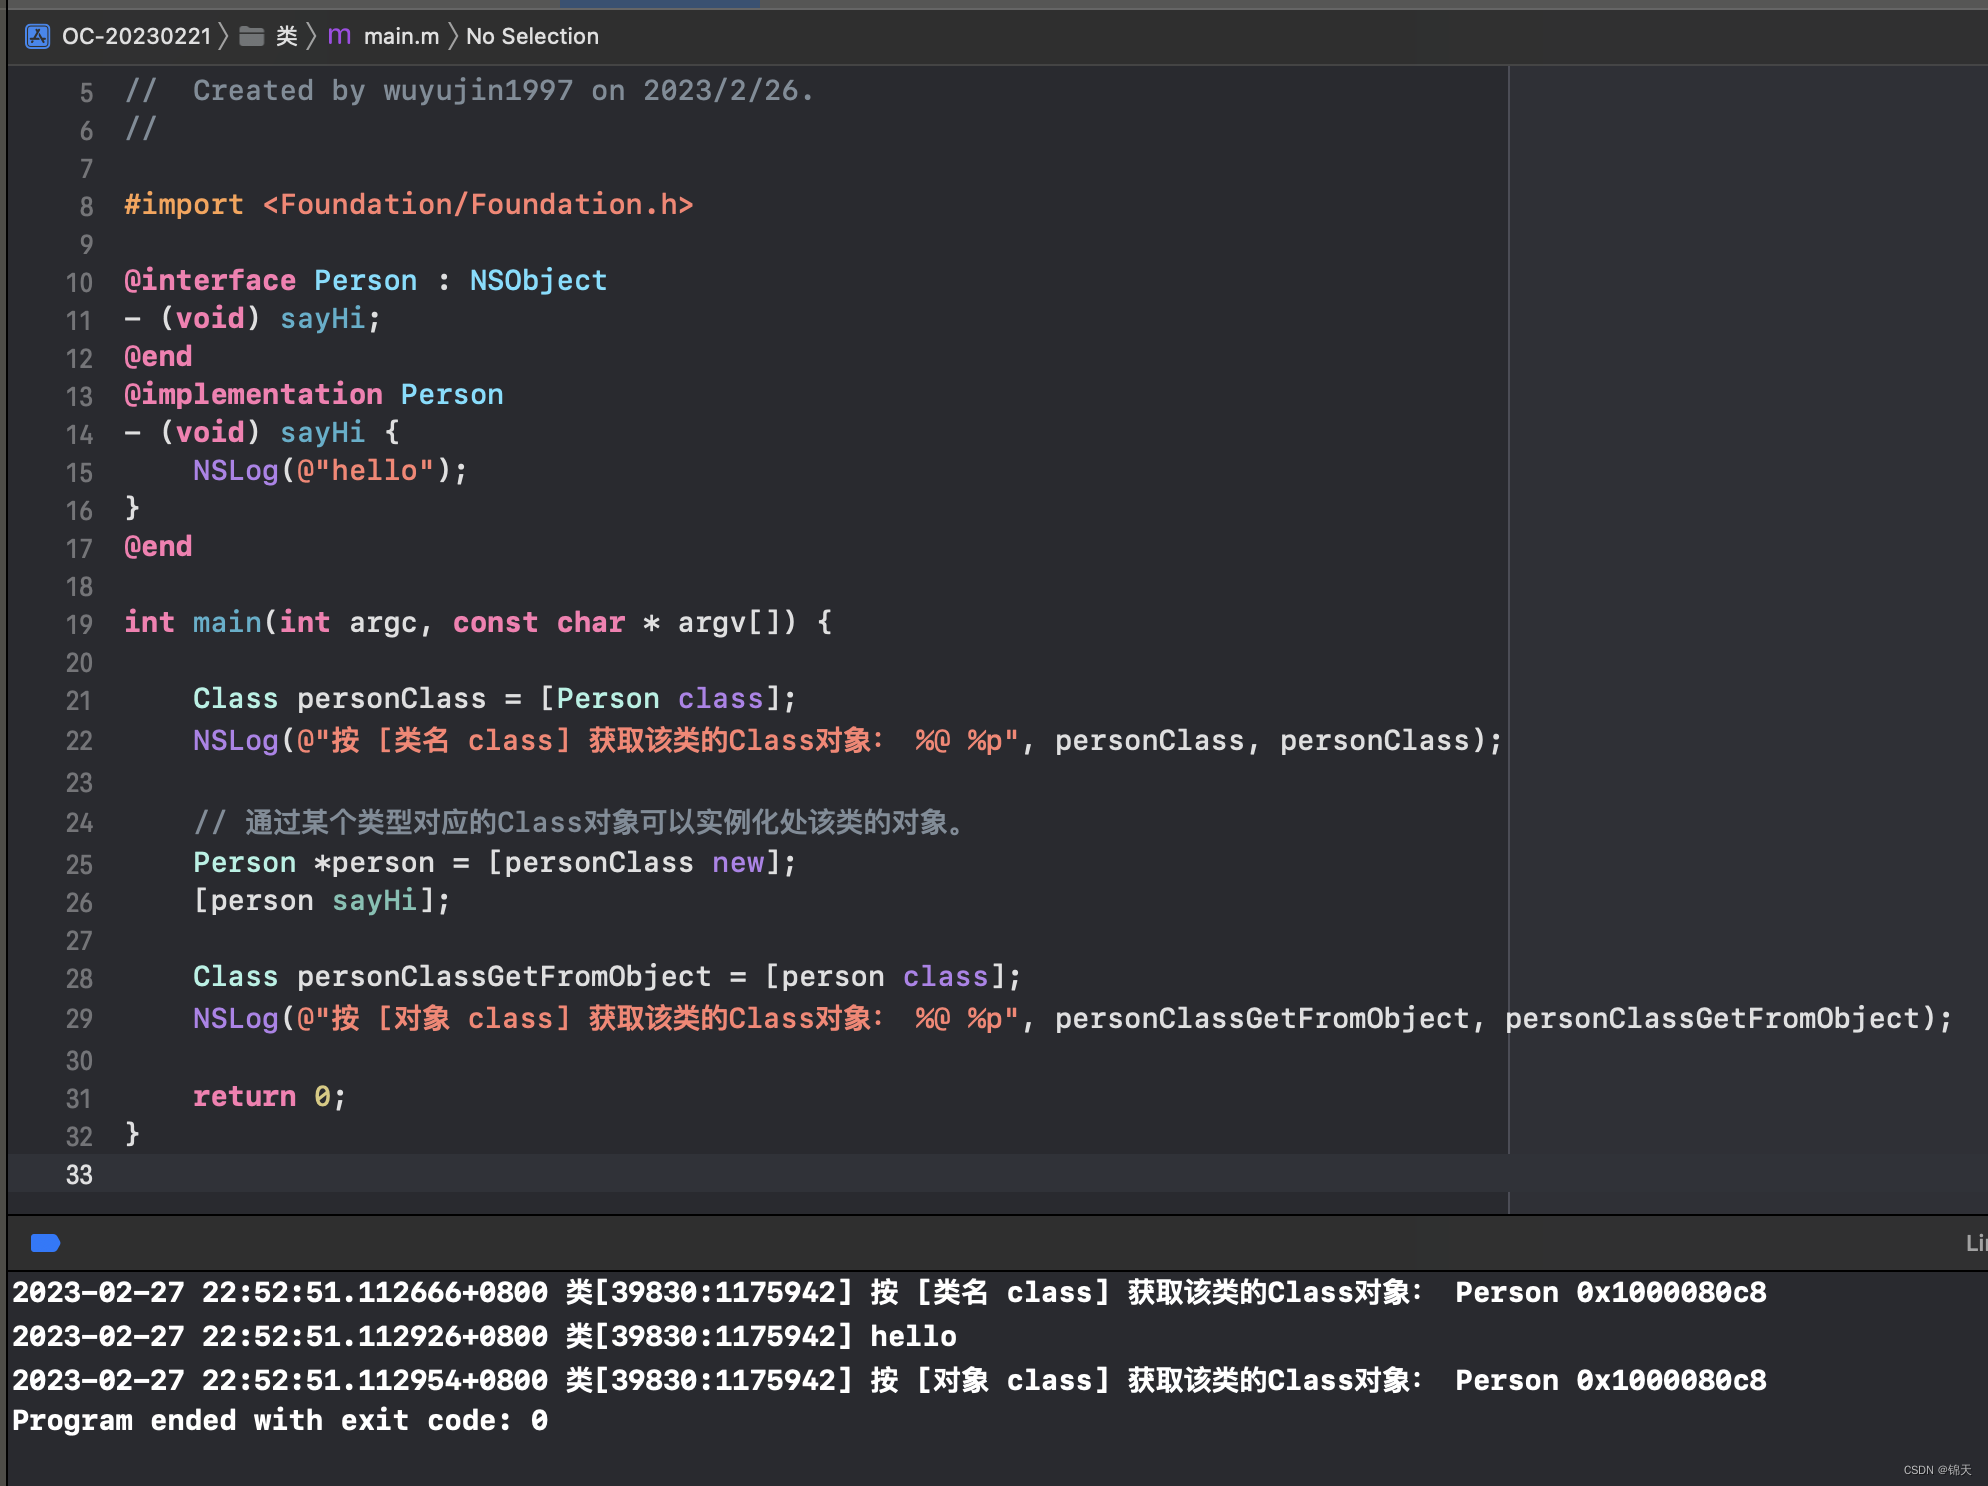Click 'Program ended with exit code' line
This screenshot has width=1988, height=1486.
click(x=280, y=1421)
